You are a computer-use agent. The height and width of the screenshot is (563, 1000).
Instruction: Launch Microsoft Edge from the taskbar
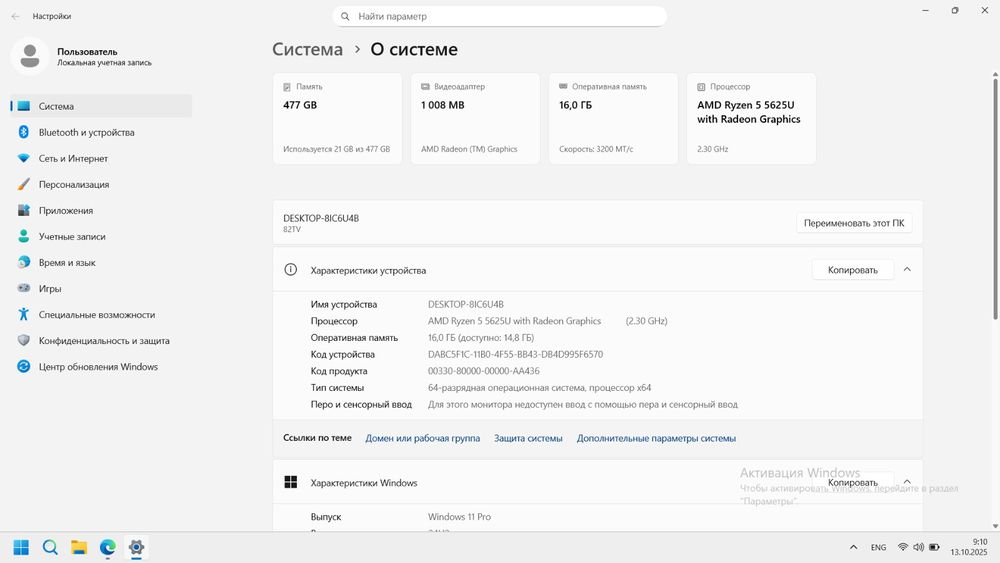108,547
